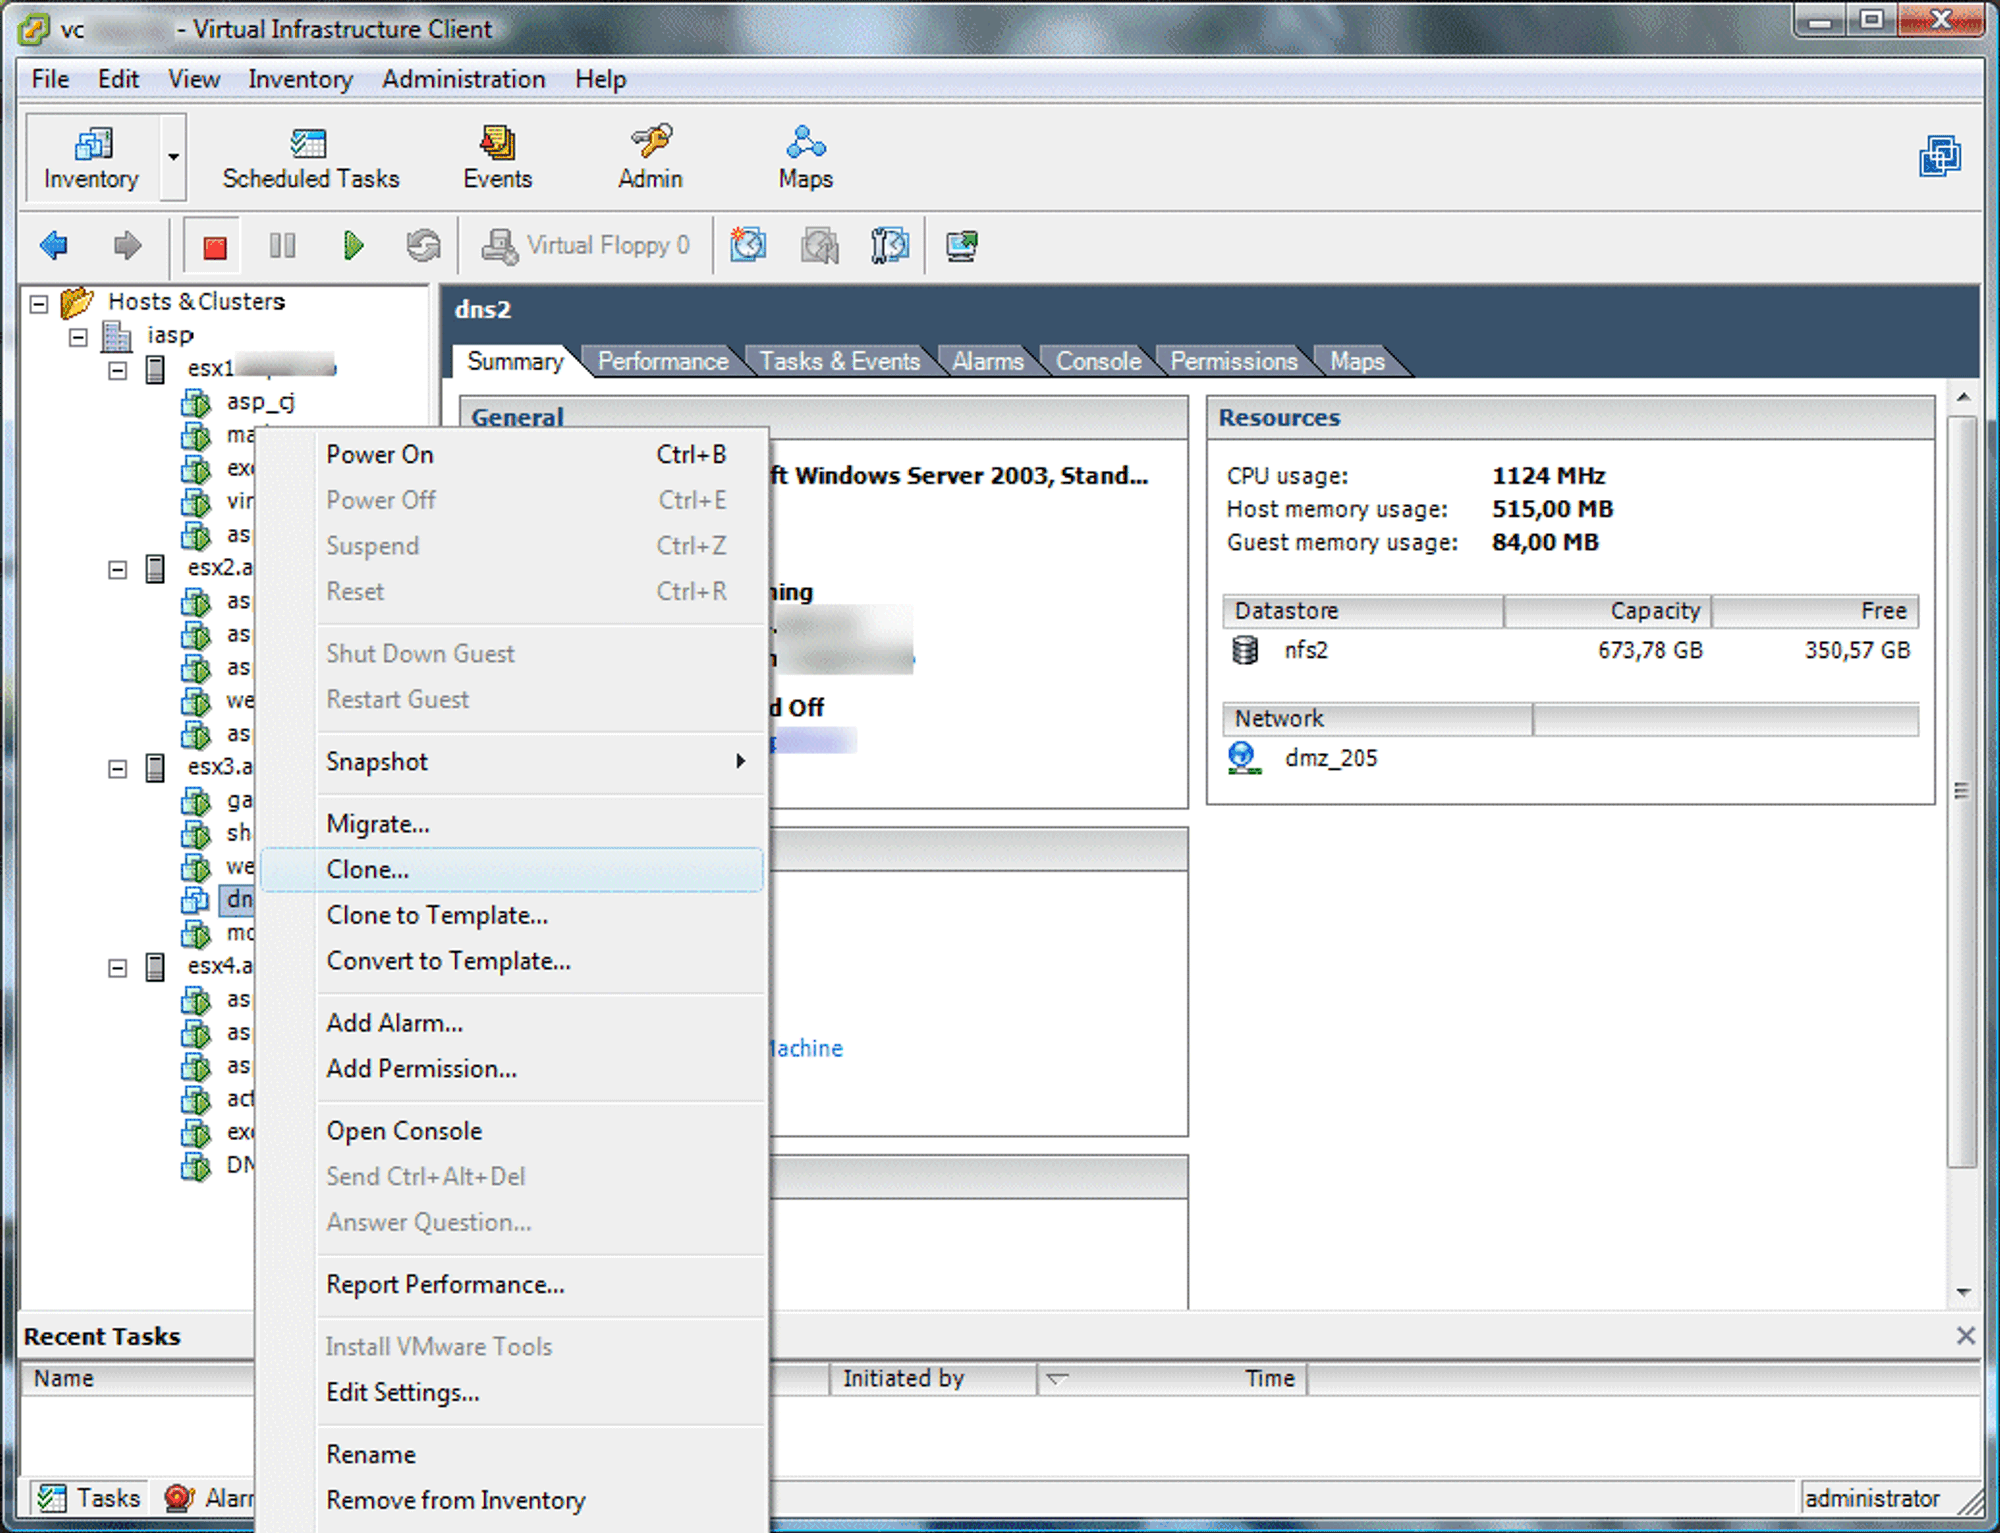Open the Inventory dropdown arrow

pyautogui.click(x=173, y=157)
